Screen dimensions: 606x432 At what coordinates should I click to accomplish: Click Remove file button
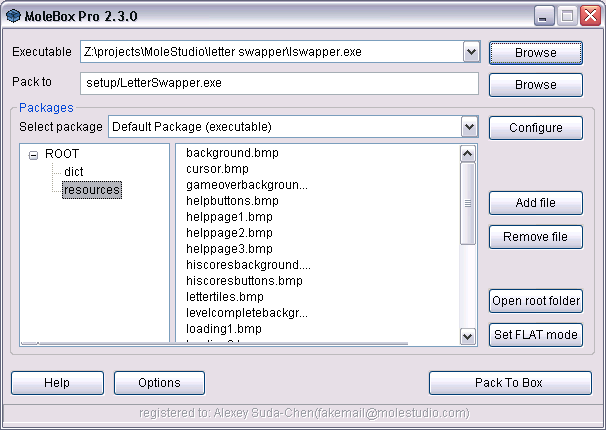click(x=535, y=237)
